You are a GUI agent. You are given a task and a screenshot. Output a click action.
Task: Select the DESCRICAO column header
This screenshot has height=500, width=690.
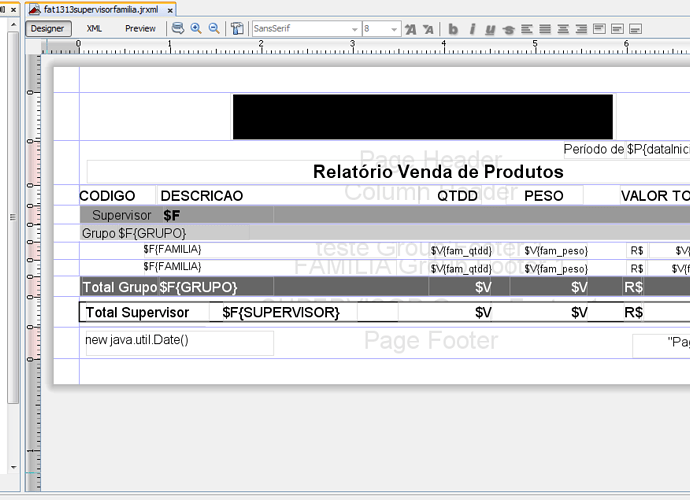coord(202,196)
